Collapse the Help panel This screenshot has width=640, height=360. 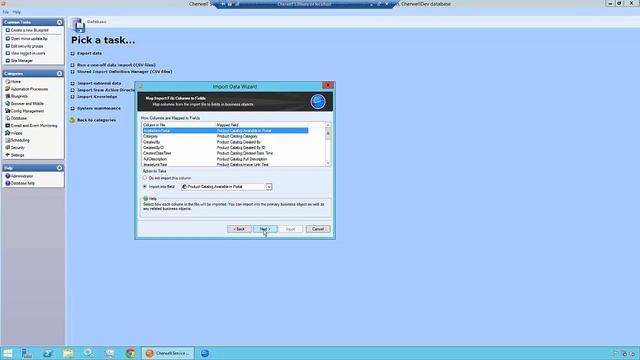pyautogui.click(x=60, y=168)
